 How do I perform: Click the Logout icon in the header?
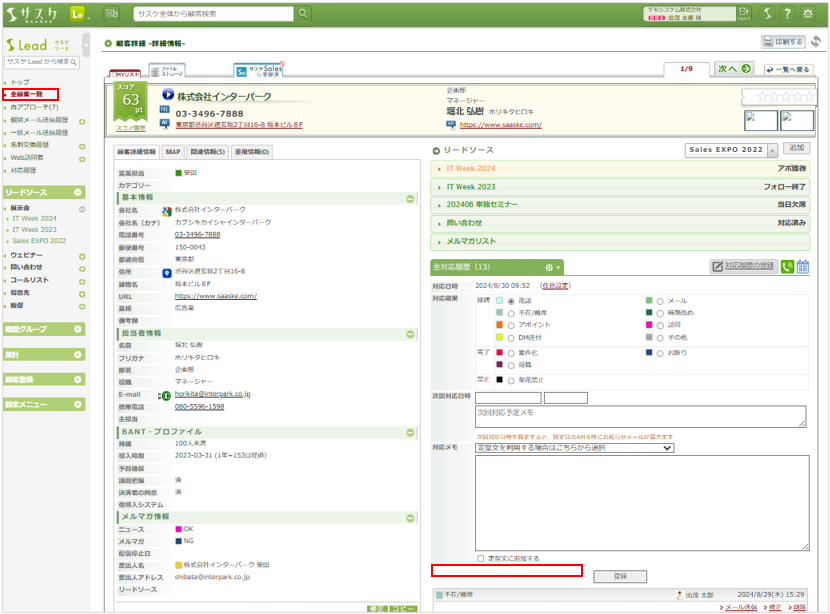[x=744, y=13]
